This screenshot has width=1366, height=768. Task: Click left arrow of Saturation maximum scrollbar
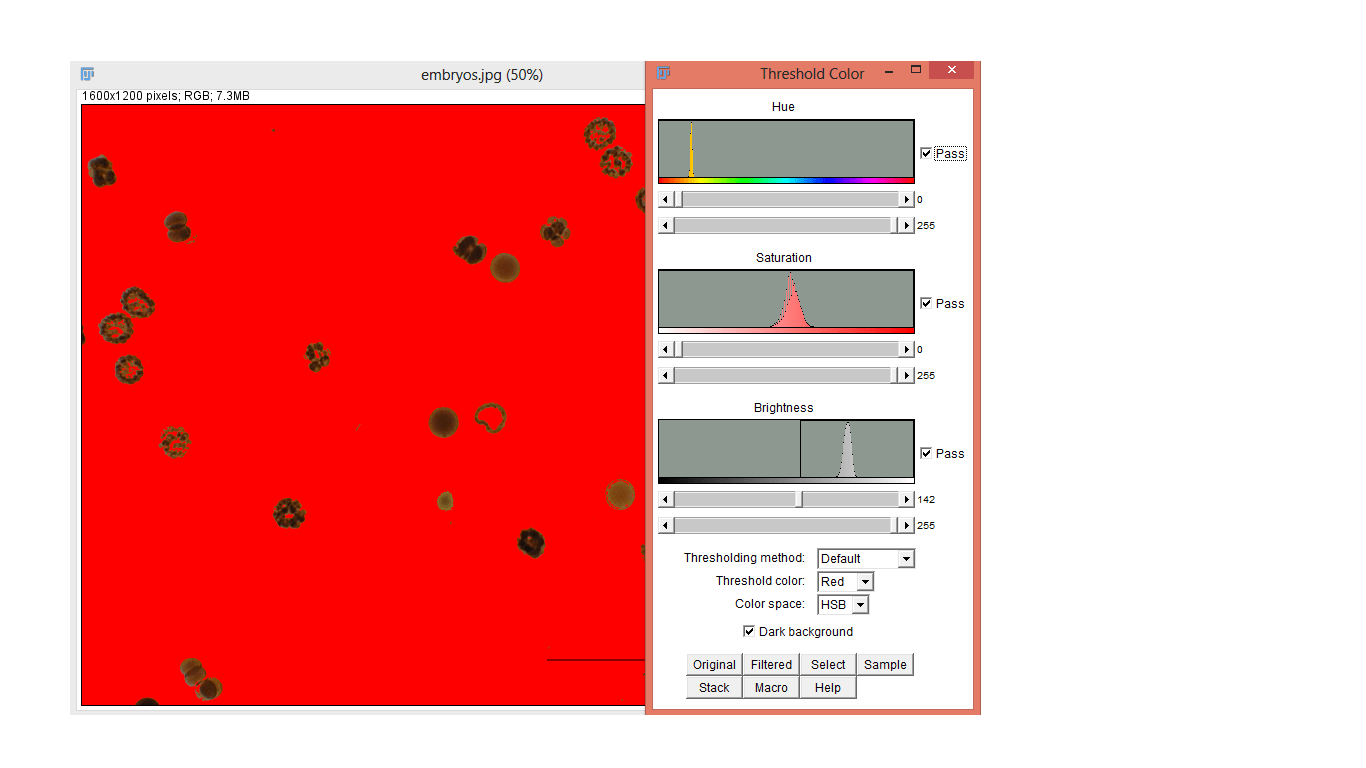pyautogui.click(x=665, y=374)
